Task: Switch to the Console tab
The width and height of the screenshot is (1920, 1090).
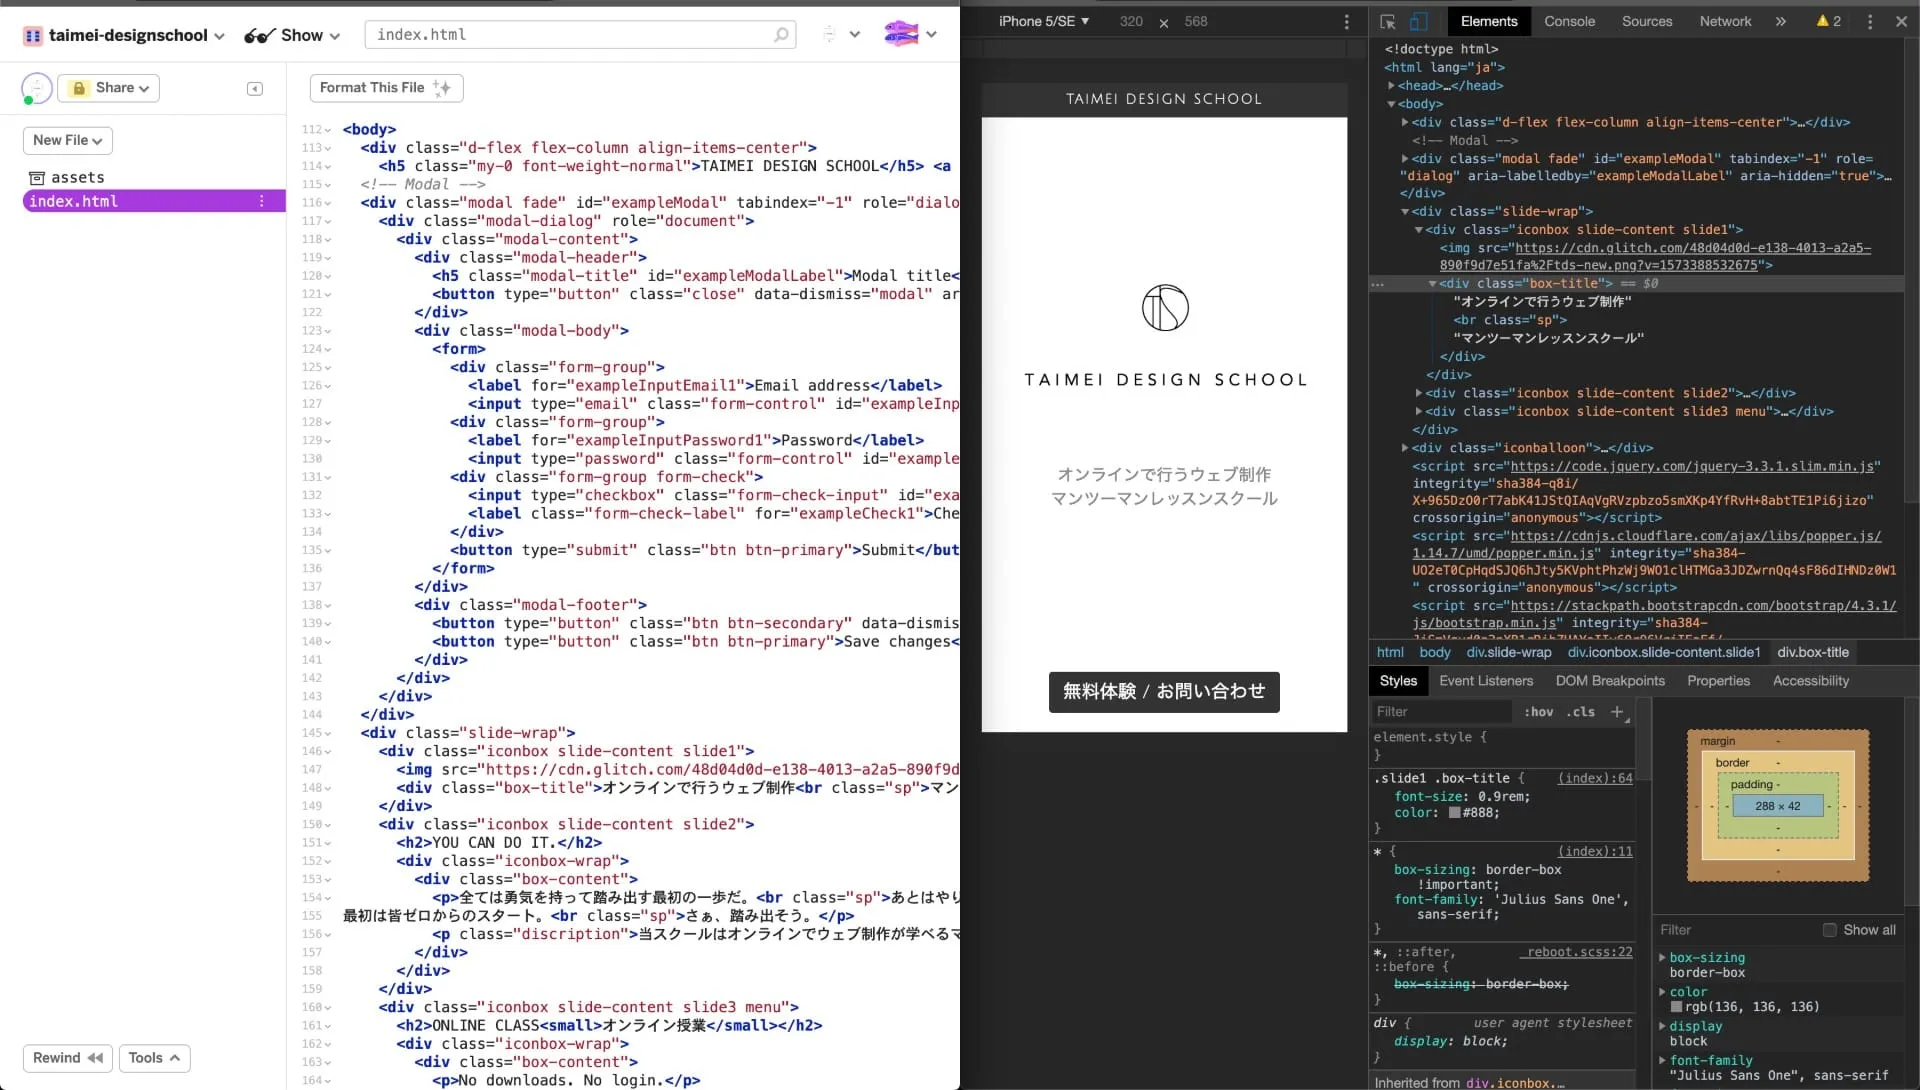Action: click(x=1569, y=21)
